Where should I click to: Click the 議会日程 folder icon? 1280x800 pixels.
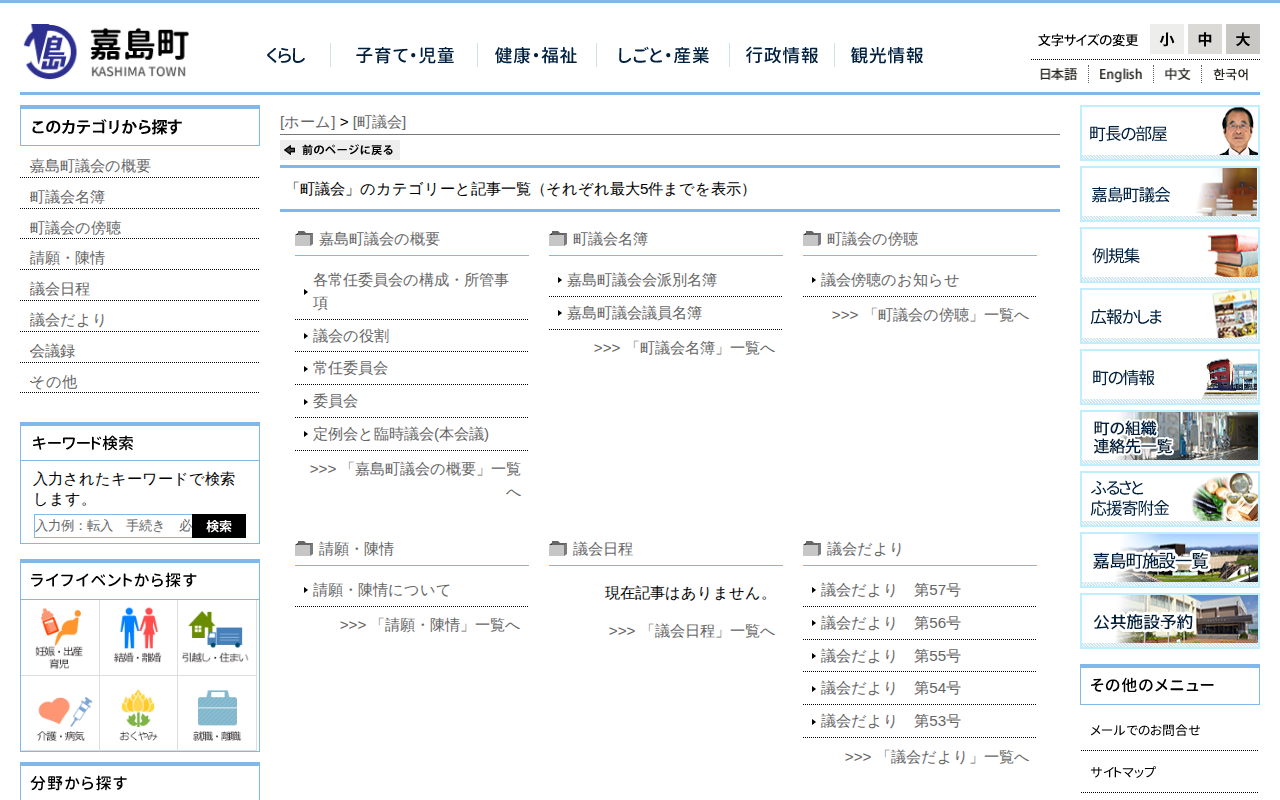[558, 549]
